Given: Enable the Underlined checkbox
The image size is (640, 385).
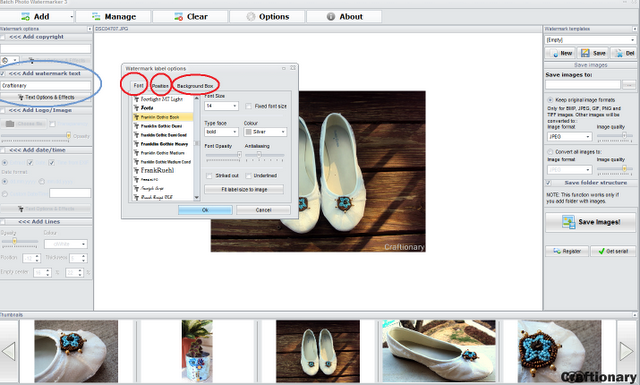Looking at the screenshot, I should [248, 176].
